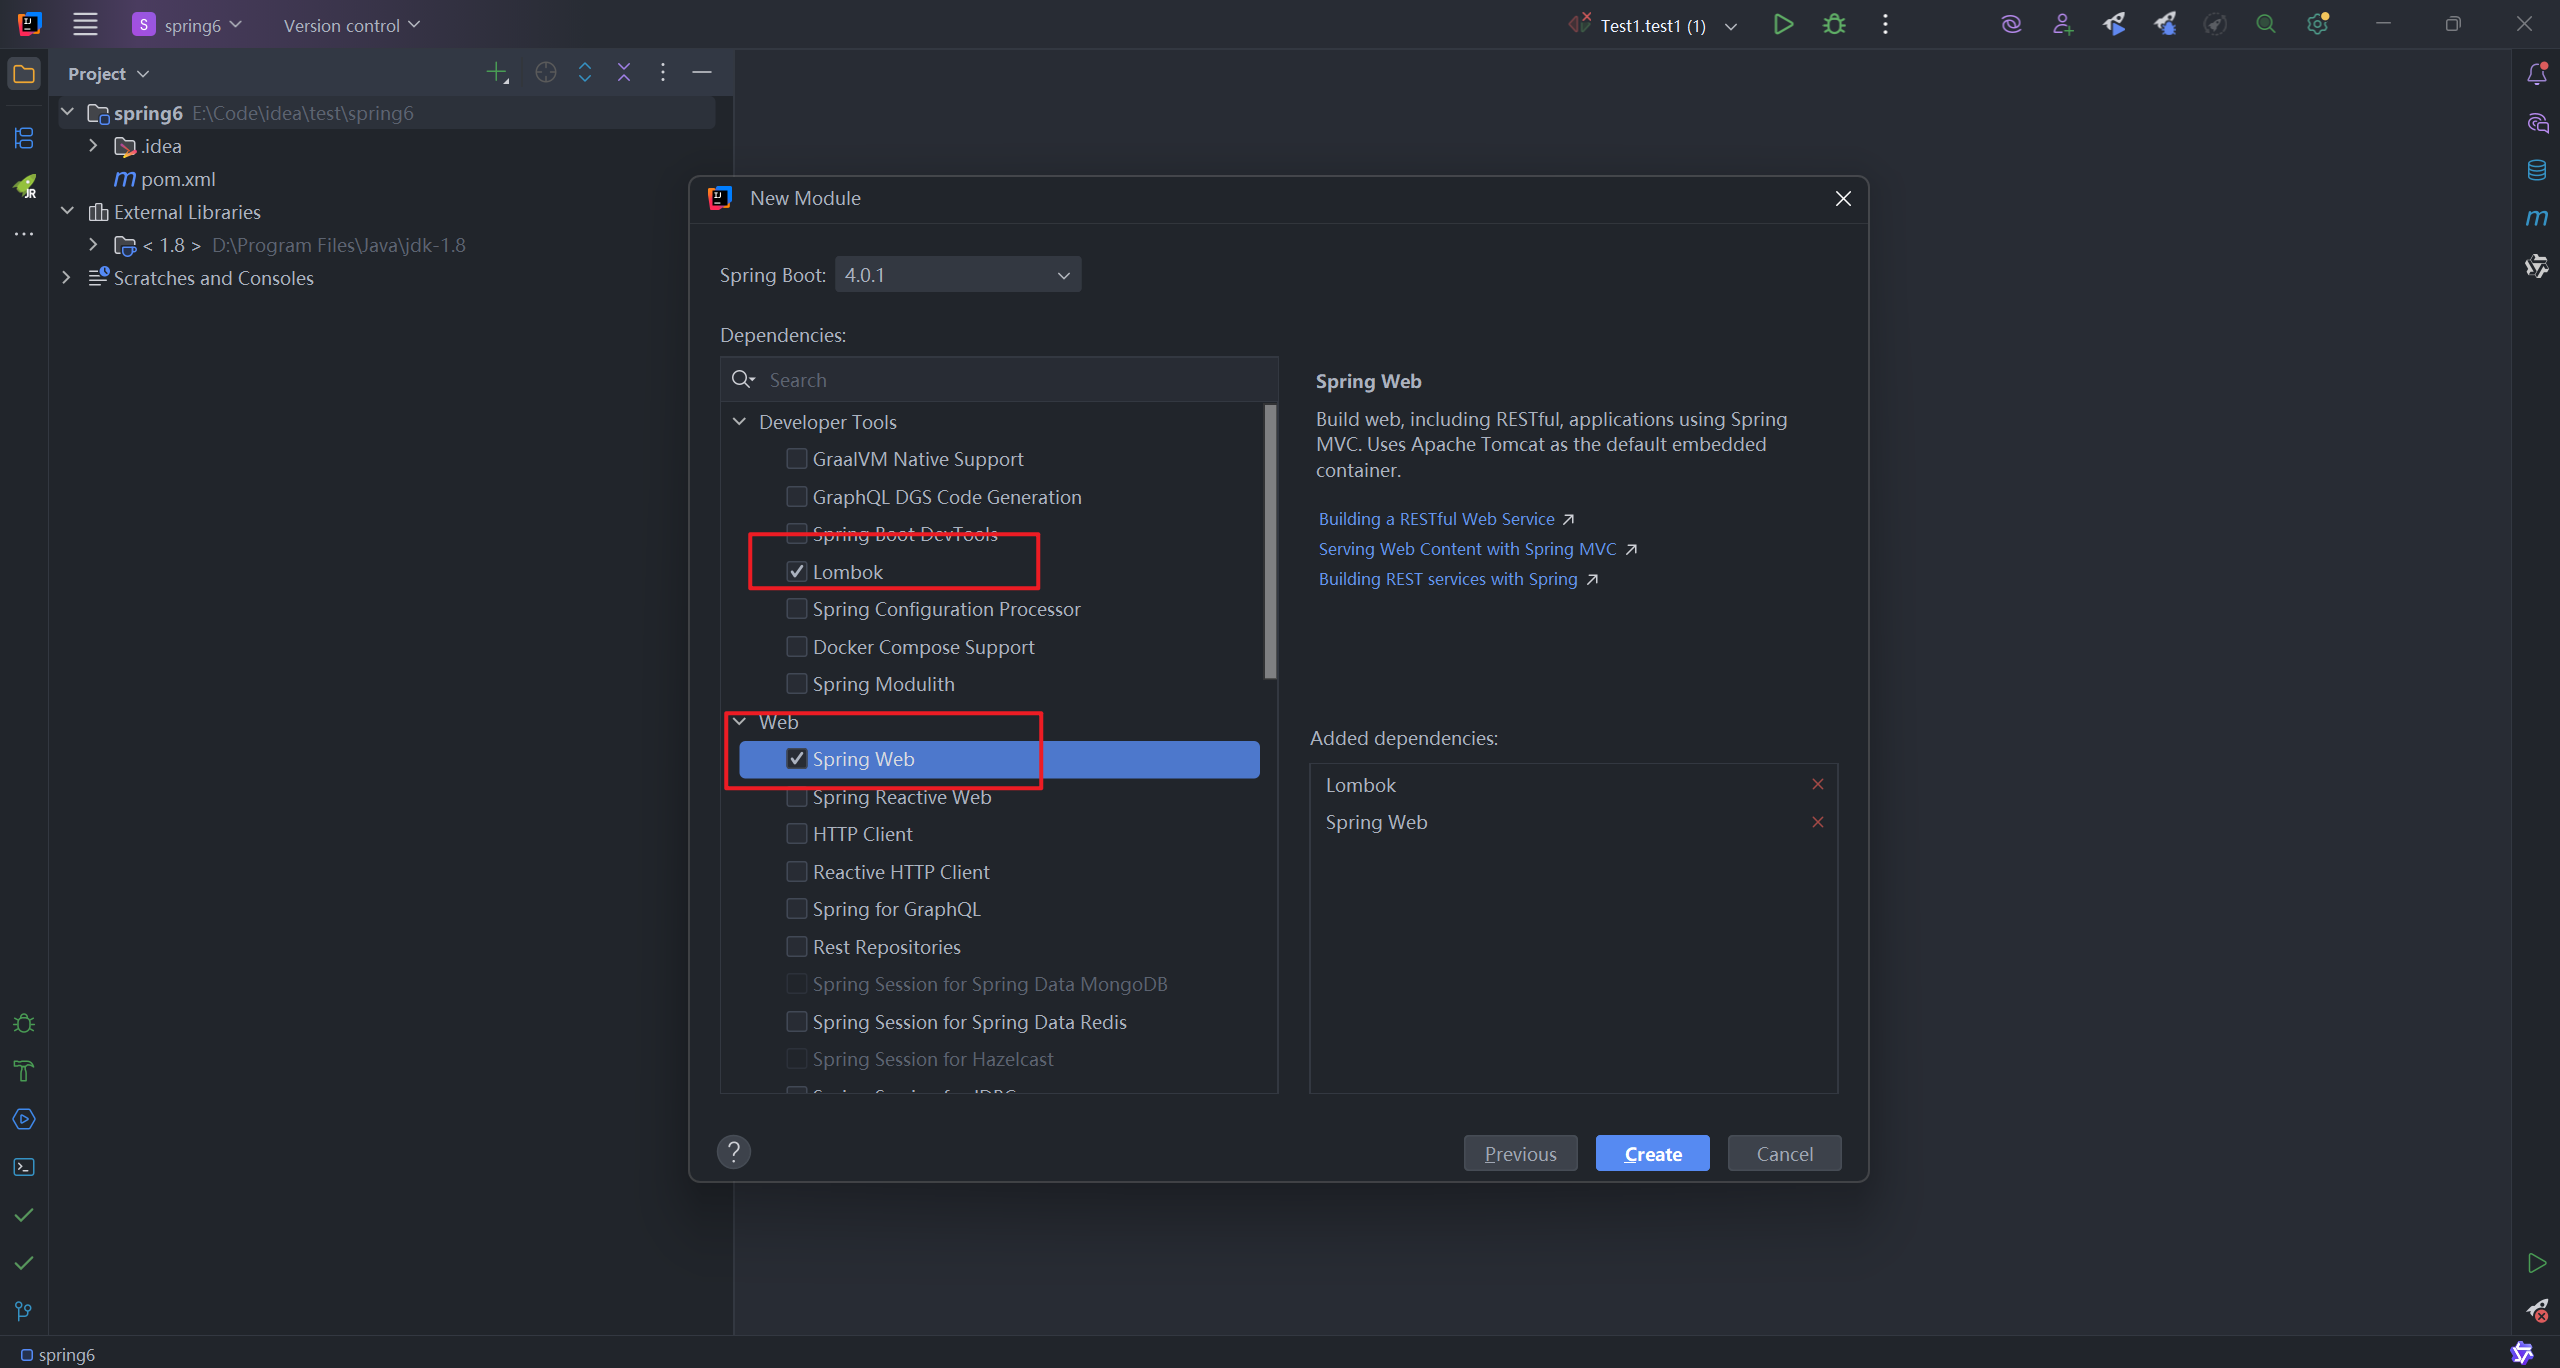Open the main hamburger menu

click(85, 25)
